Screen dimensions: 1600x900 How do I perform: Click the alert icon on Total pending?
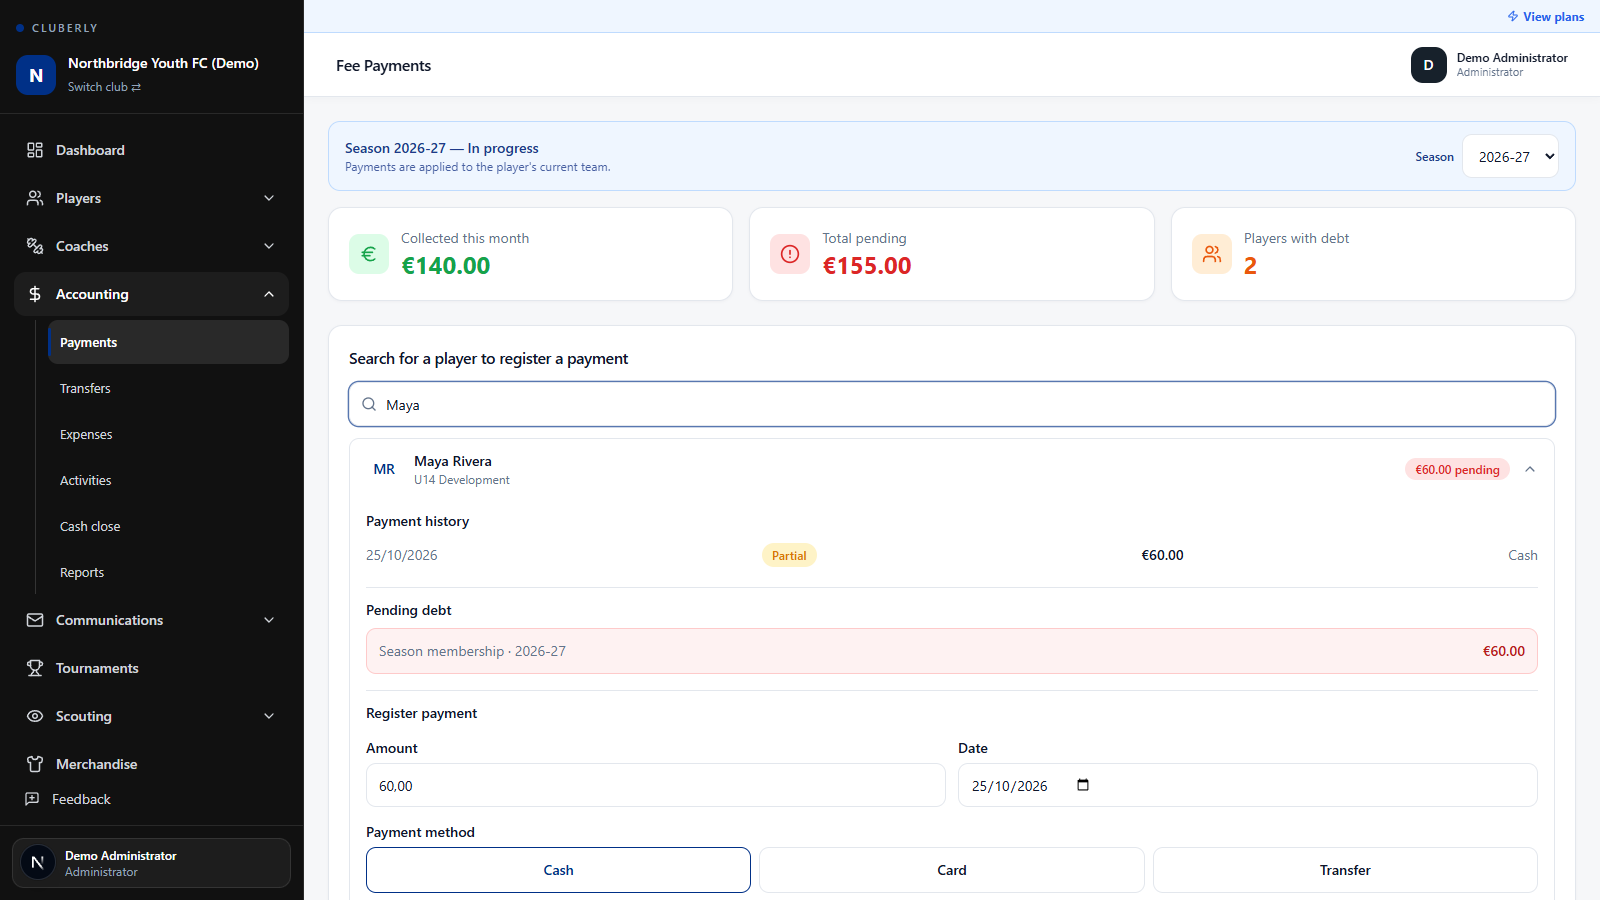790,254
